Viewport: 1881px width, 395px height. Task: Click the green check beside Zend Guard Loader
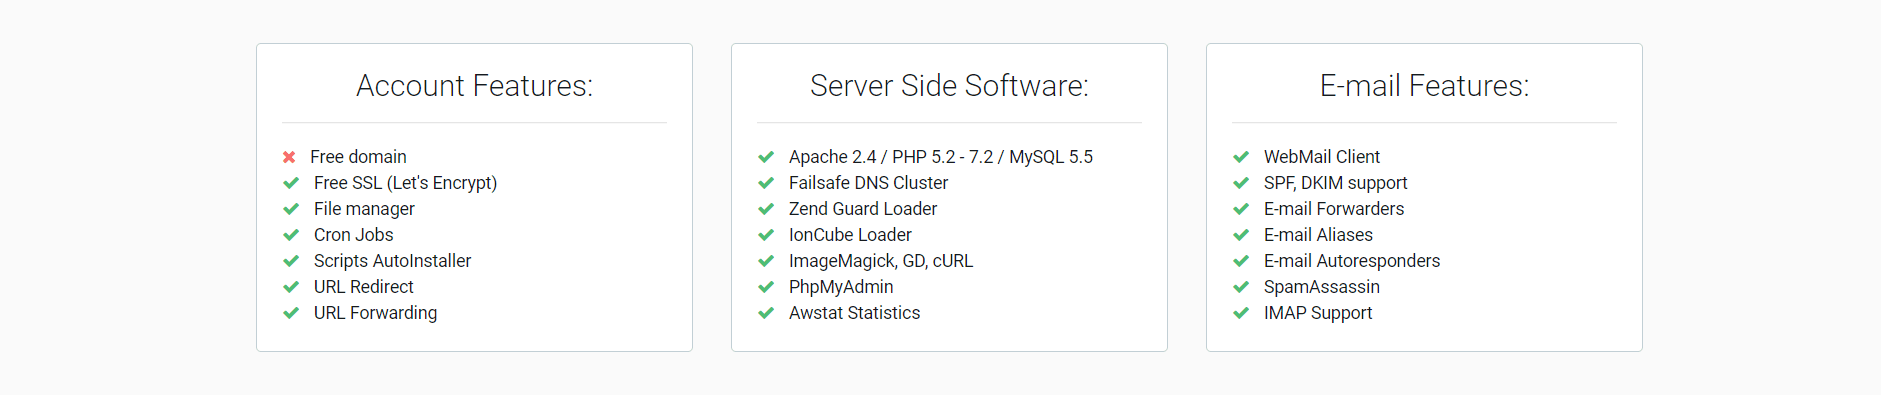point(766,209)
